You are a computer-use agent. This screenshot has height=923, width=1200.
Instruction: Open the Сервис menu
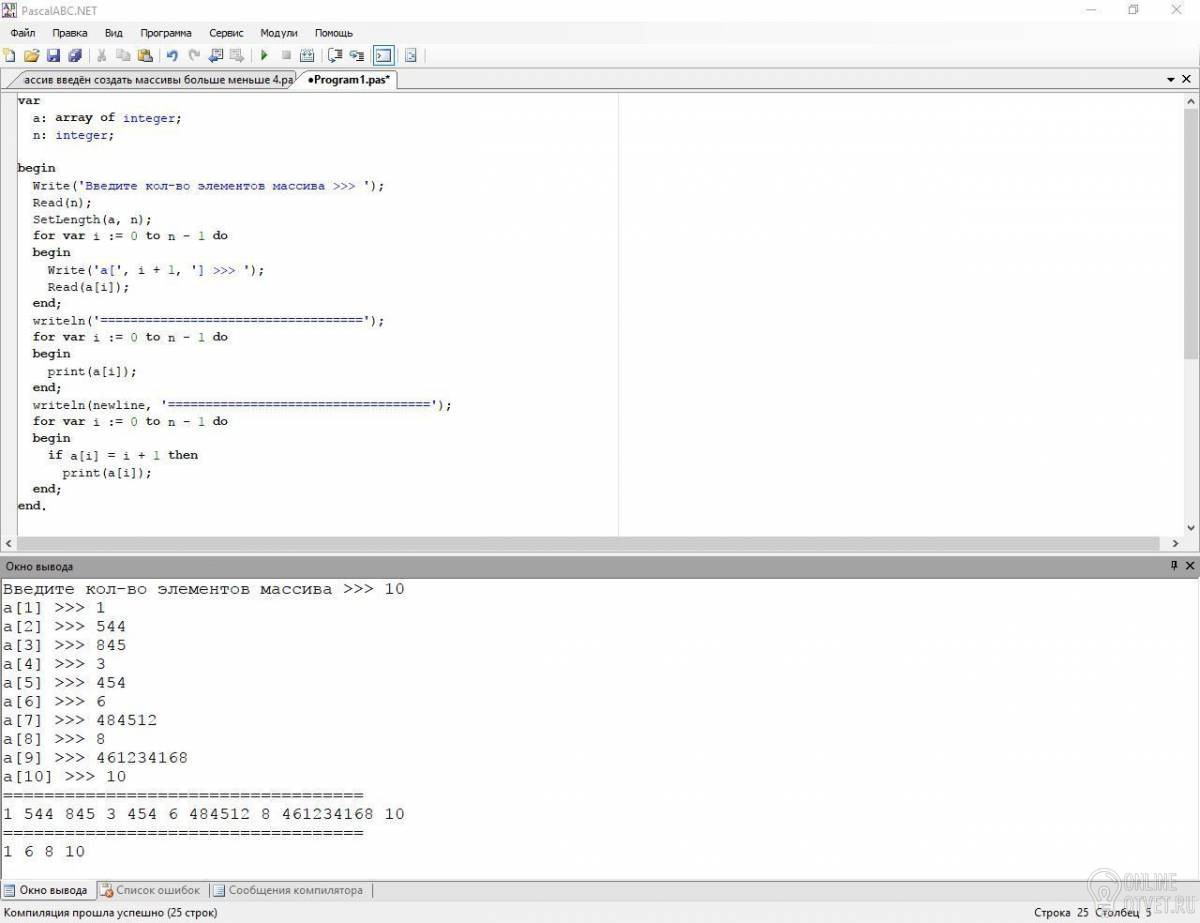coord(226,33)
